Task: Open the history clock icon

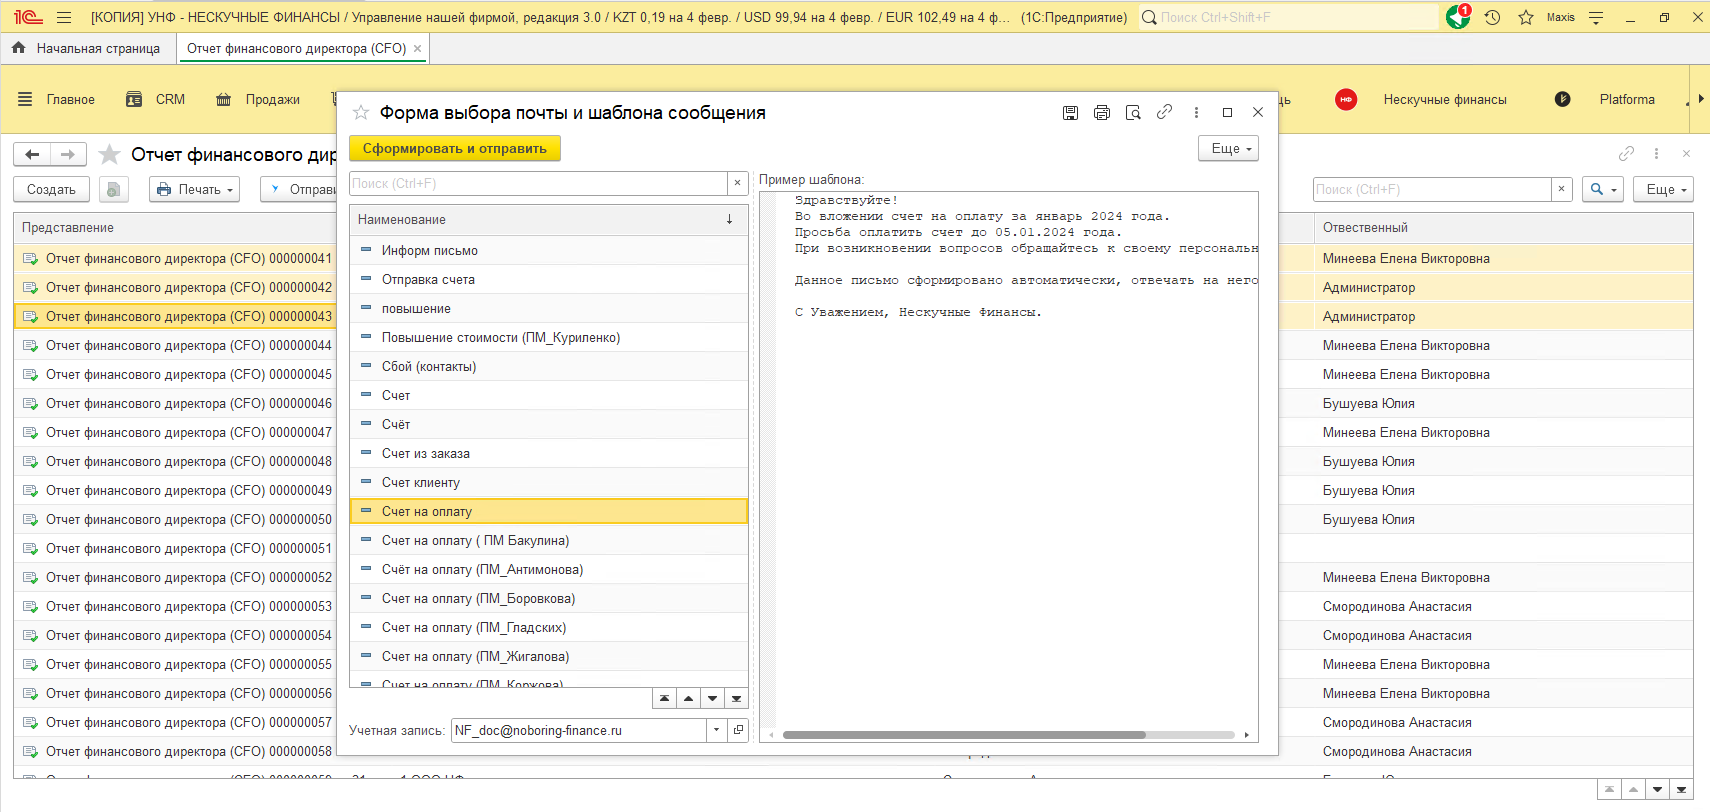Action: click(1492, 17)
